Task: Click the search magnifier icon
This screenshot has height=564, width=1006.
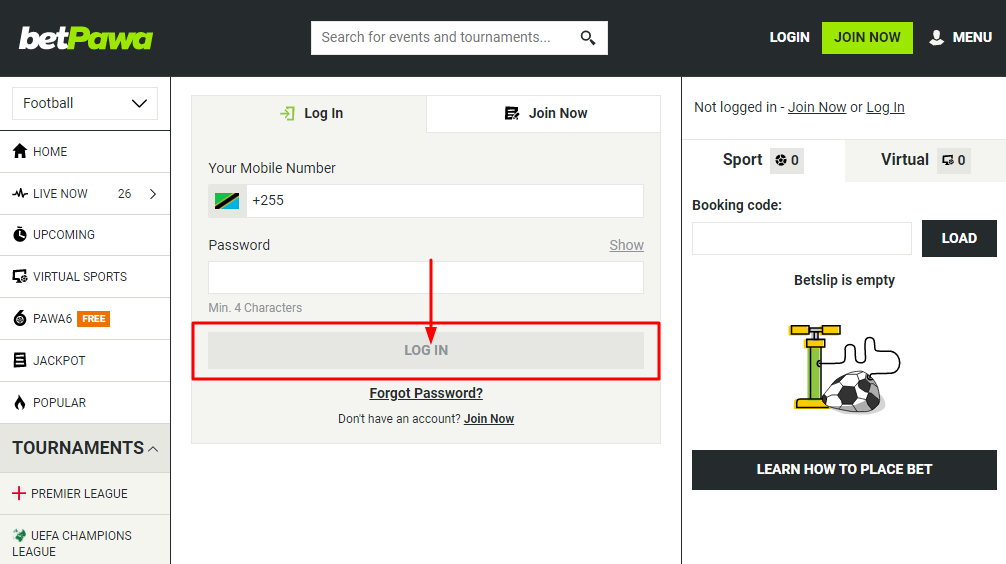Action: (x=588, y=38)
